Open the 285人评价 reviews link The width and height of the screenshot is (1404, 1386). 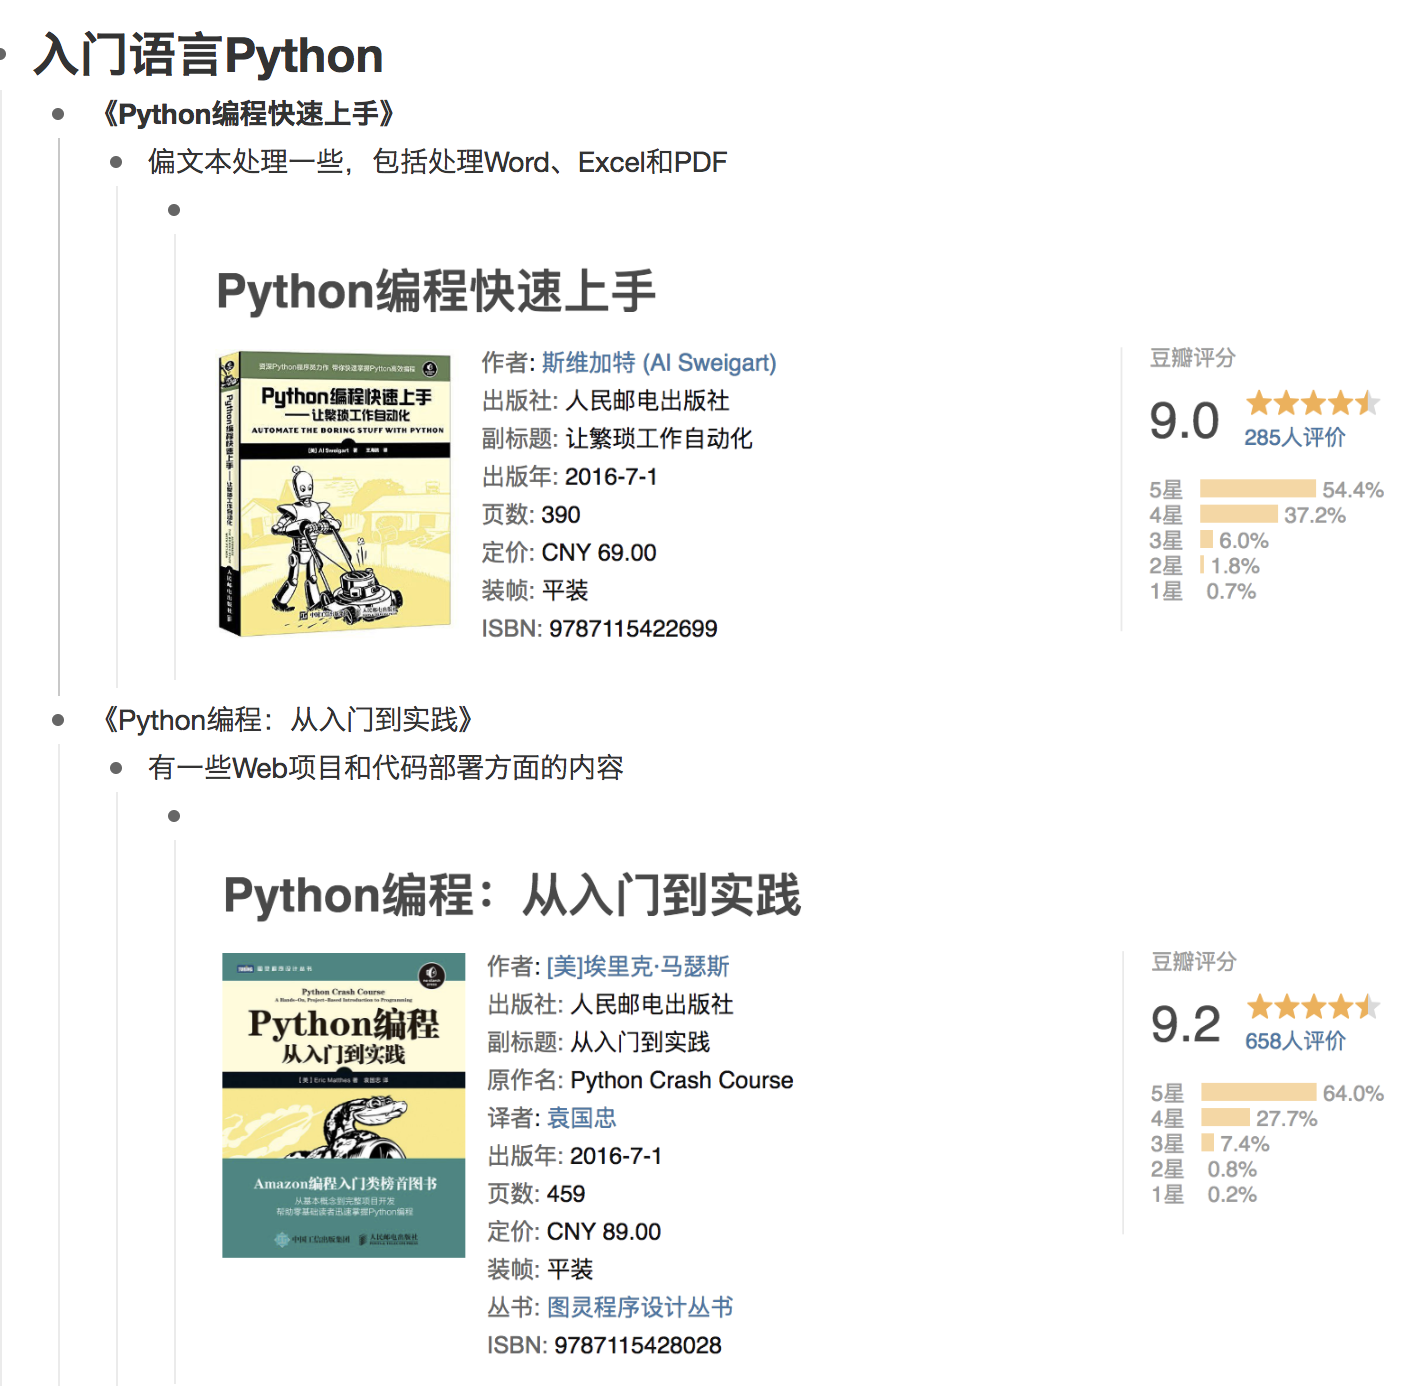point(1294,438)
